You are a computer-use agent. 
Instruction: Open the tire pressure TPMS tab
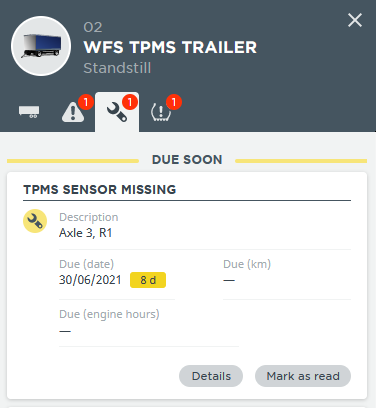pos(161,112)
